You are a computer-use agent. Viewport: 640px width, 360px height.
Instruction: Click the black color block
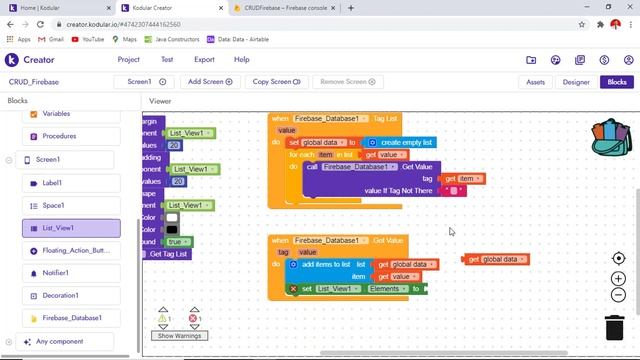(x=172, y=230)
